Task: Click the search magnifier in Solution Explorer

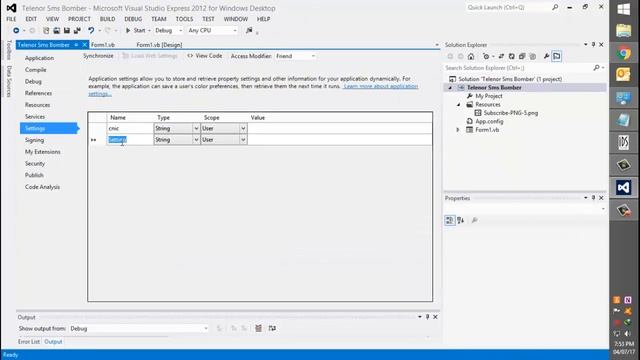Action: pos(596,68)
